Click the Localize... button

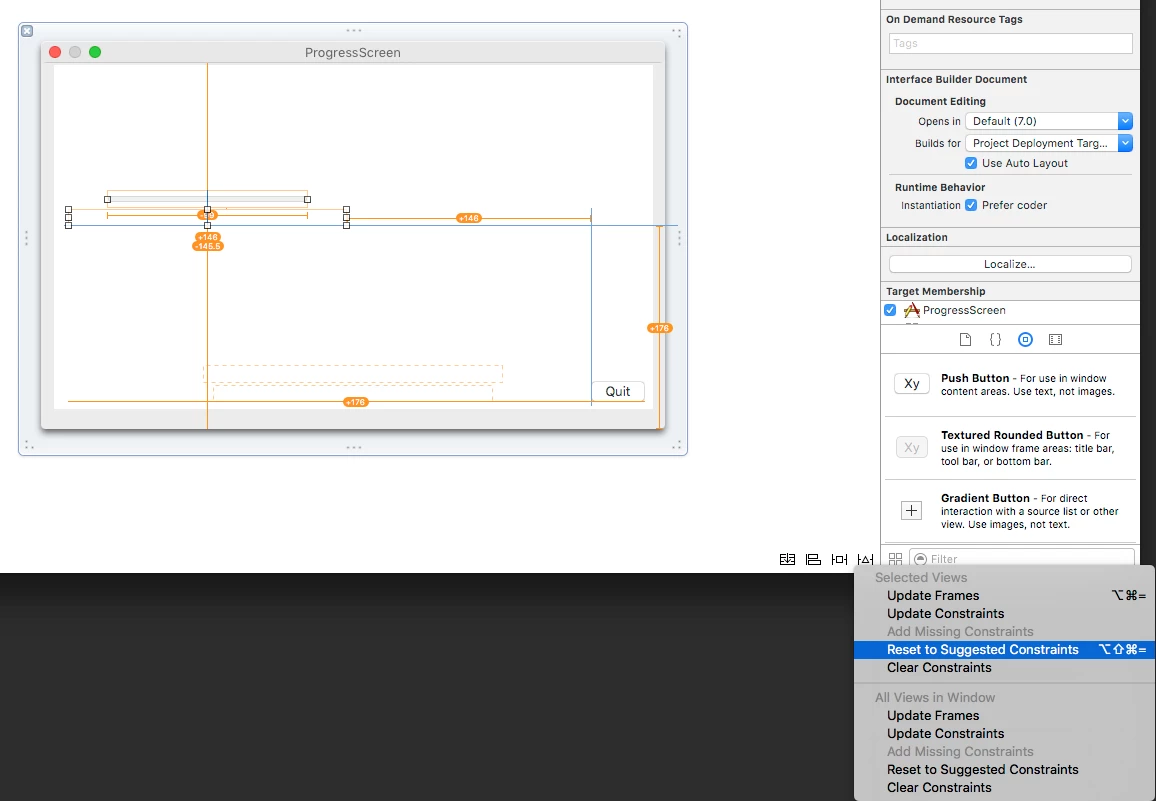pos(1010,264)
